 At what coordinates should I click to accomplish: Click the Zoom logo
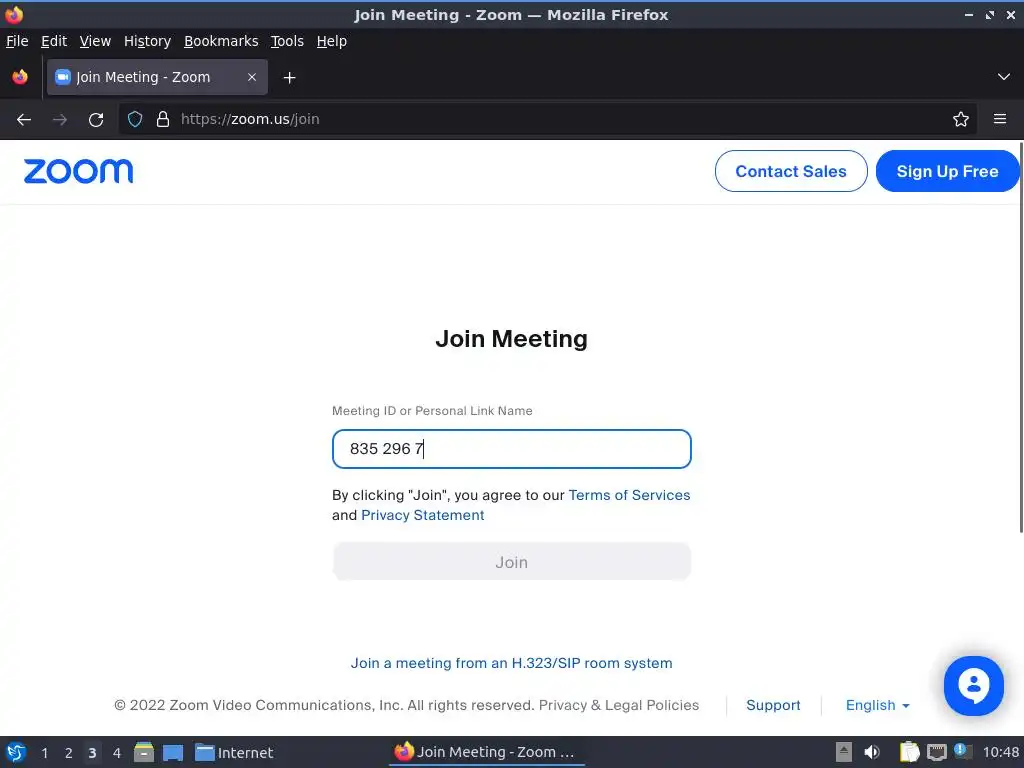[78, 171]
